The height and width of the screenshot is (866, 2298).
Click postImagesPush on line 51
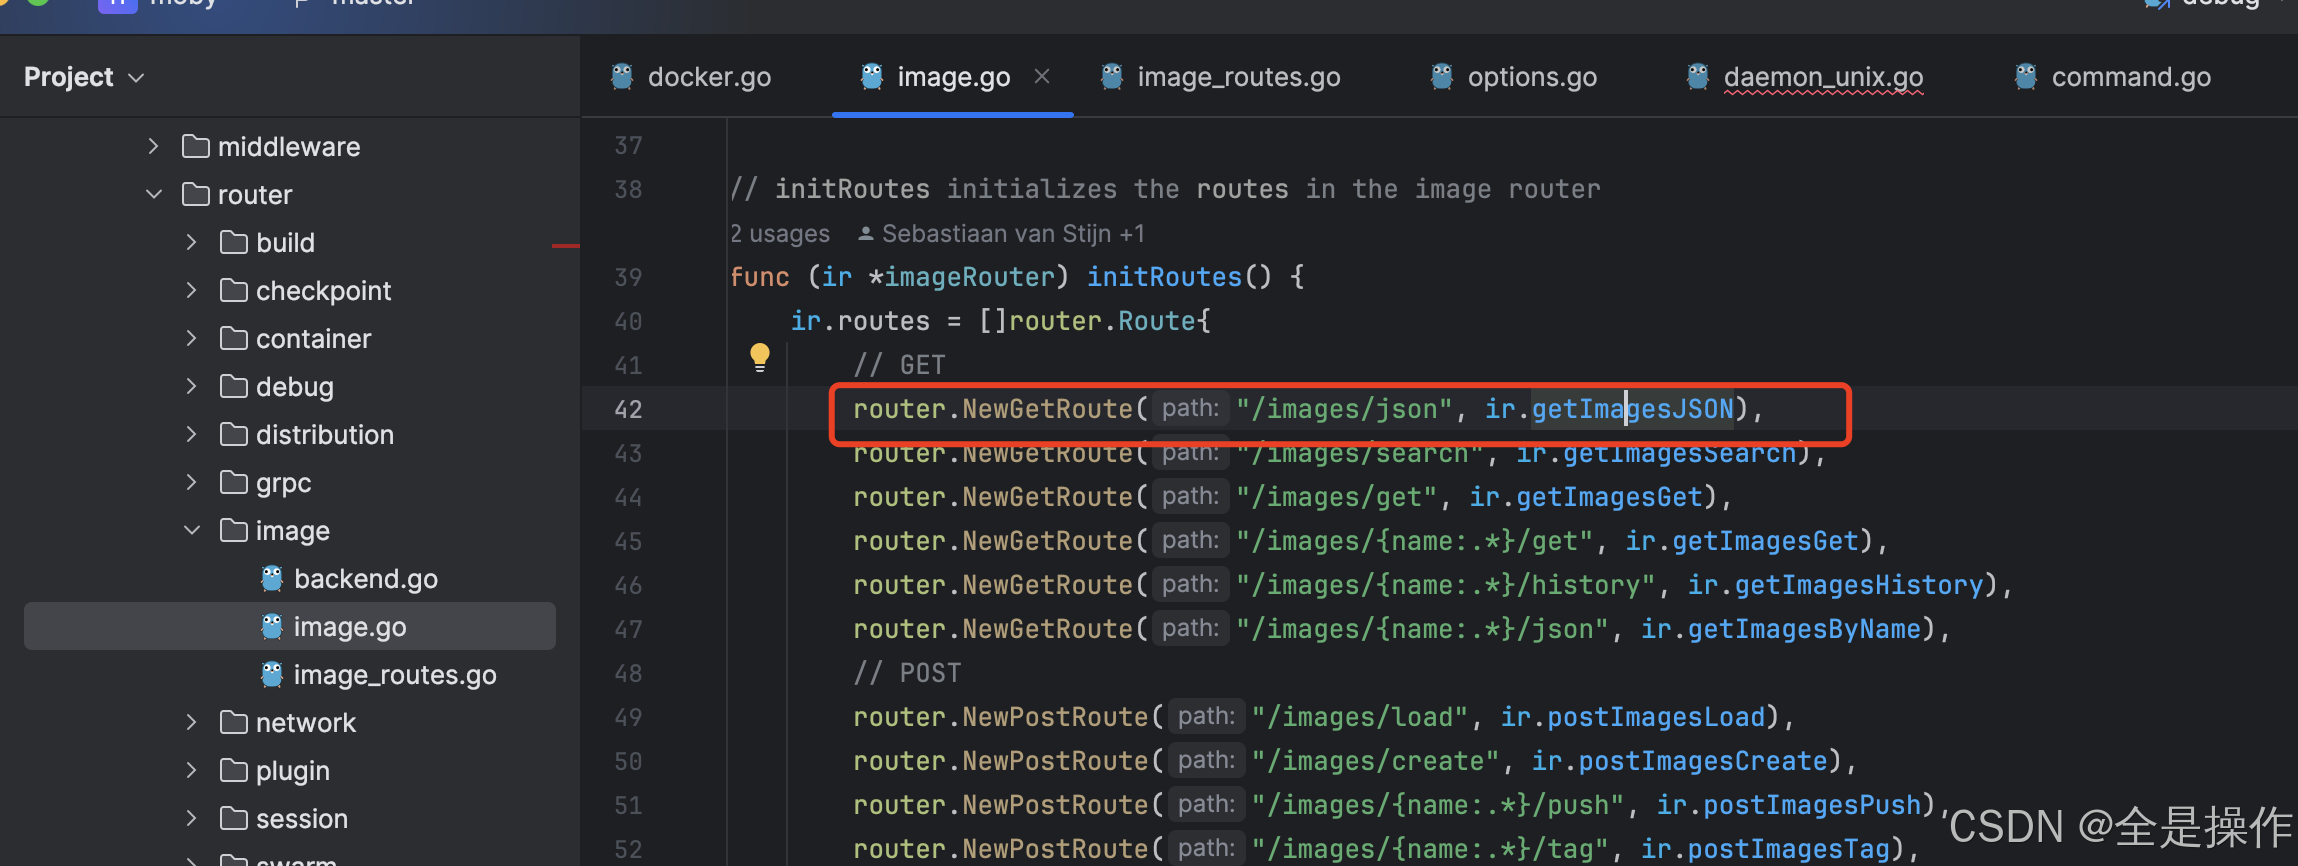coord(1813,805)
